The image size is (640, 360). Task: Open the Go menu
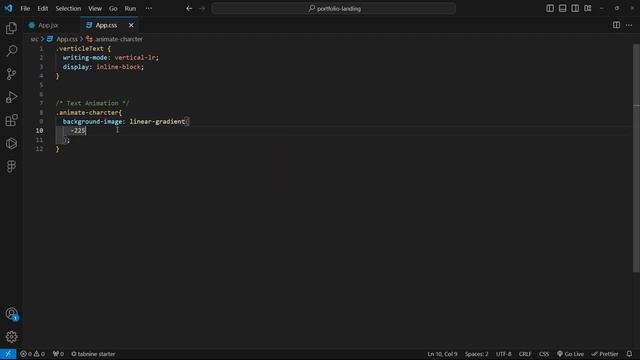click(x=113, y=8)
